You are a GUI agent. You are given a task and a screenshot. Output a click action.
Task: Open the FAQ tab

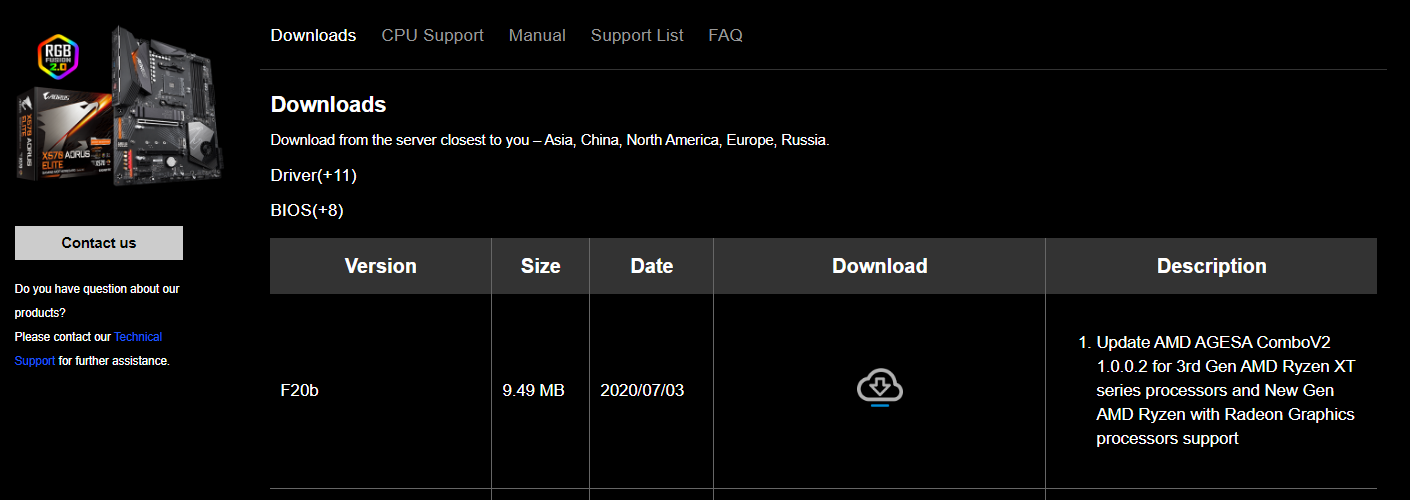click(725, 35)
